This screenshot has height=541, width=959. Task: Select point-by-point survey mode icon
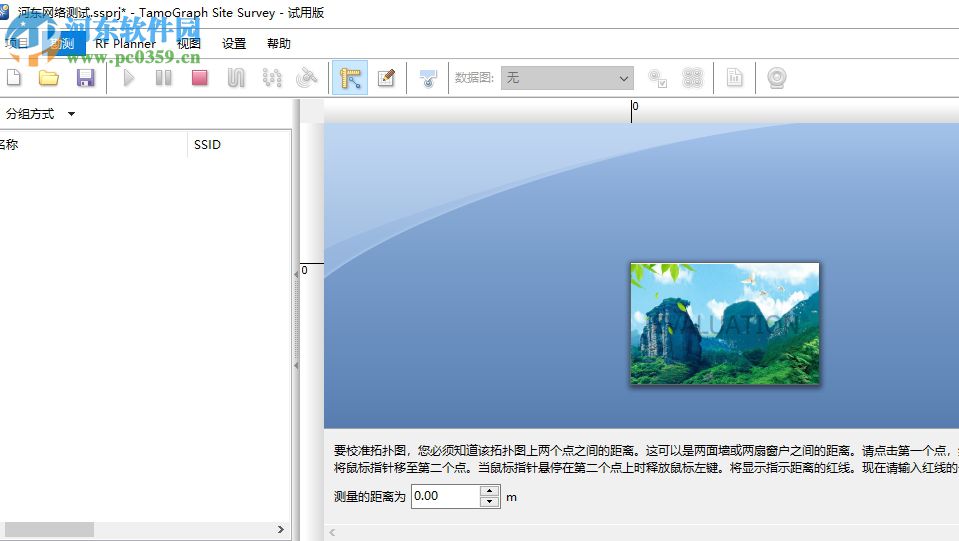click(x=272, y=78)
